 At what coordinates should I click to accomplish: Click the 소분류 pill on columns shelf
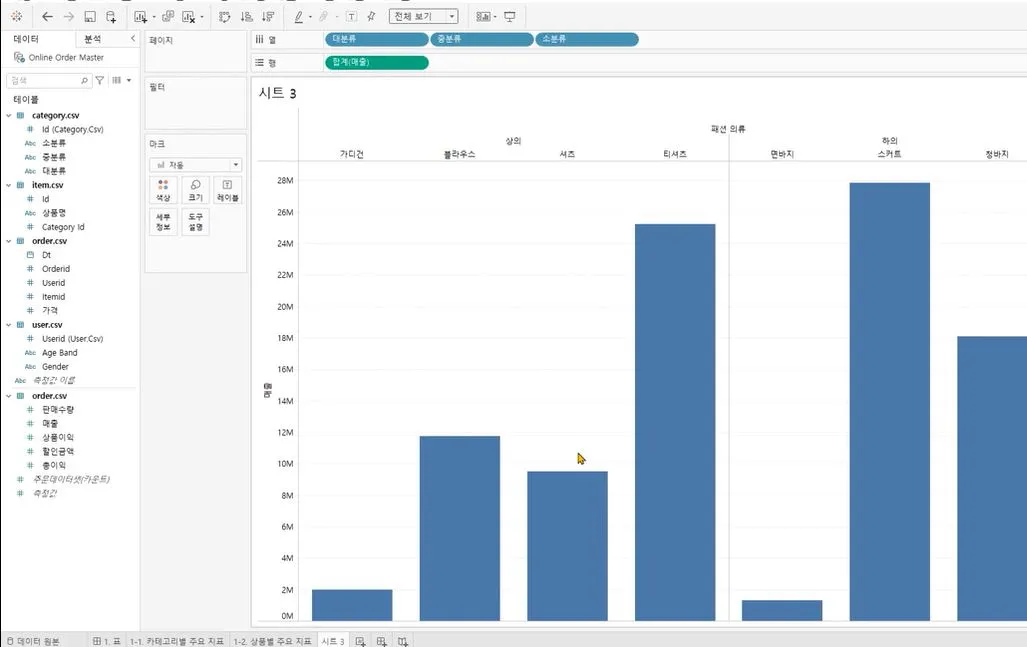click(587, 39)
